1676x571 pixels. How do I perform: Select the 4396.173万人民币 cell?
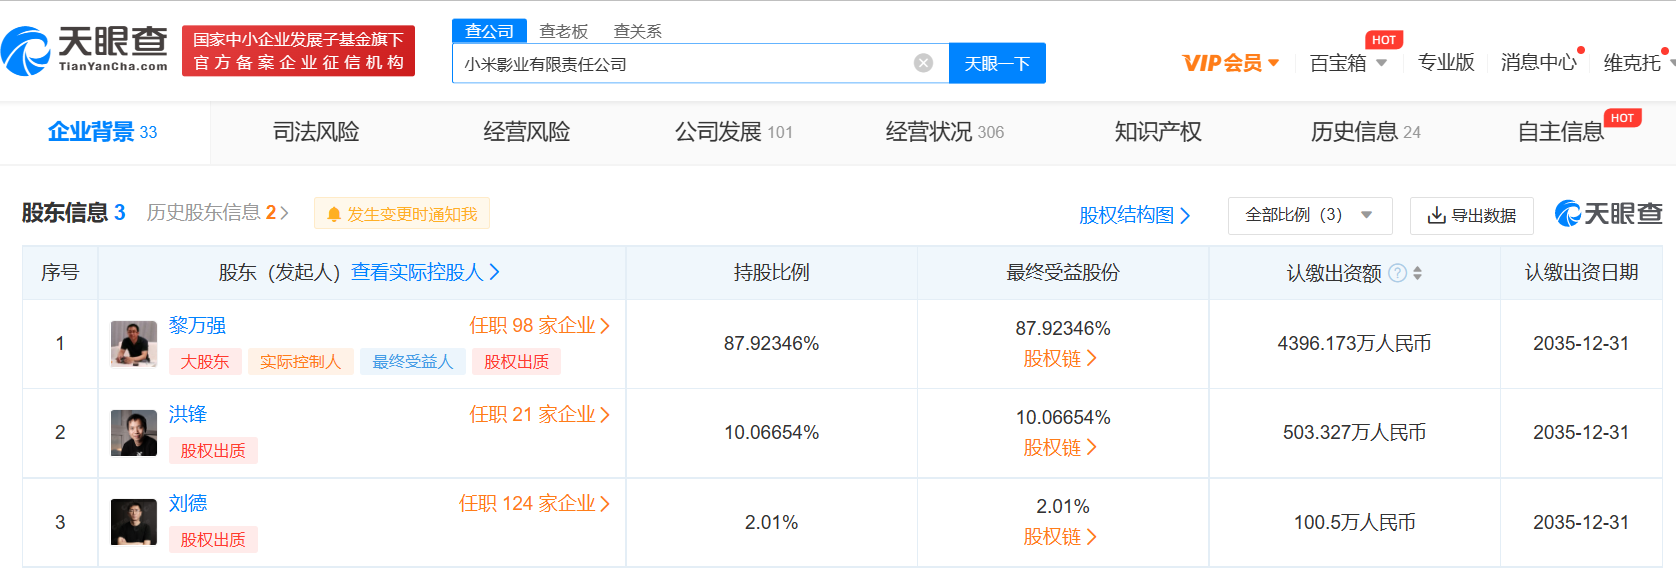tap(1354, 343)
